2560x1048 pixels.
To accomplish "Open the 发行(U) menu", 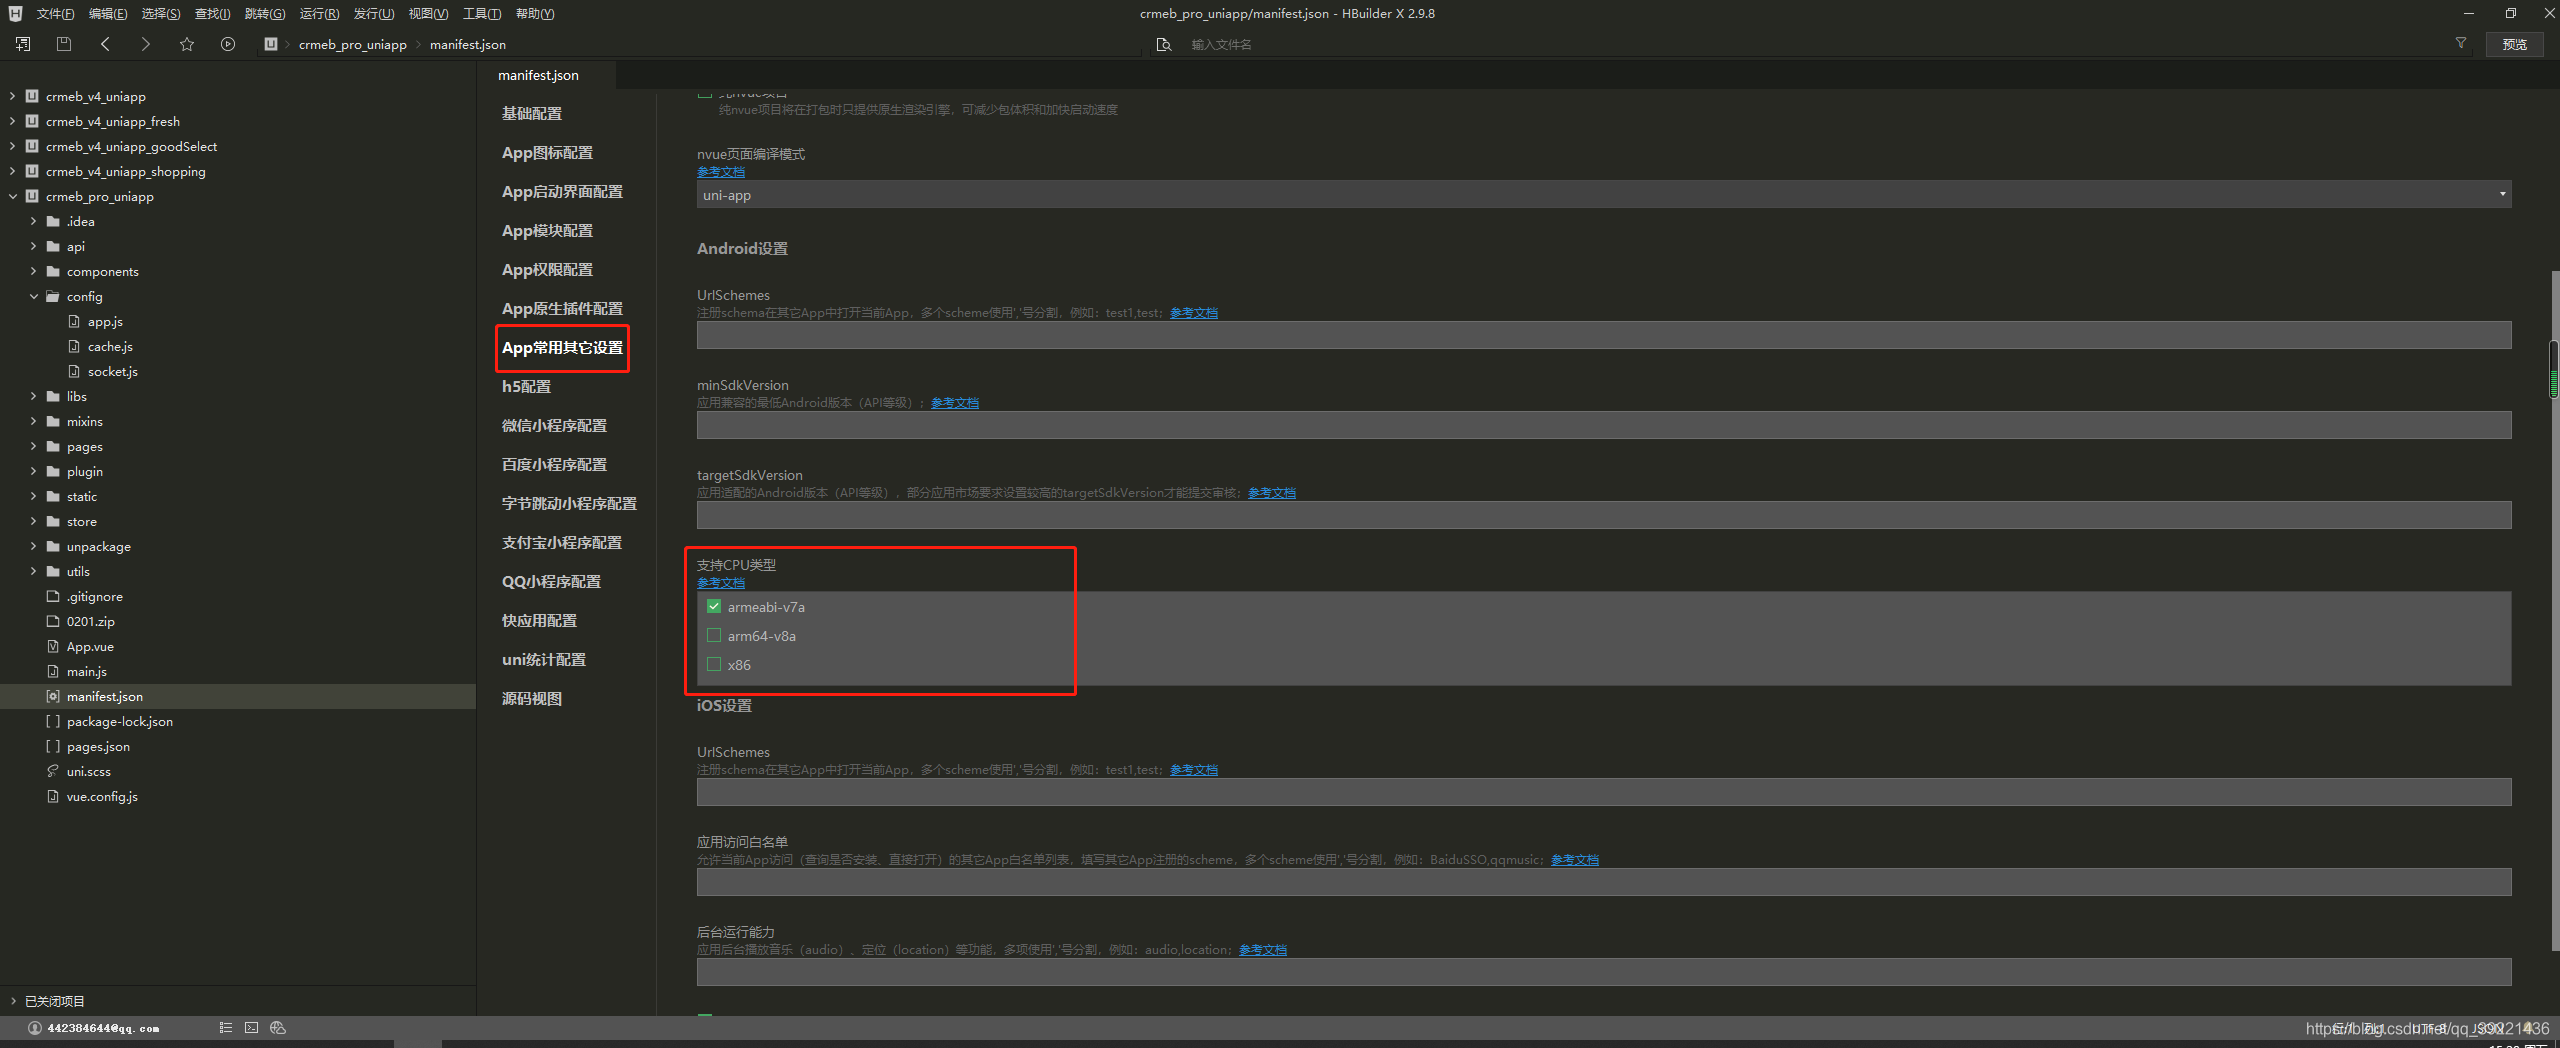I will tap(374, 13).
